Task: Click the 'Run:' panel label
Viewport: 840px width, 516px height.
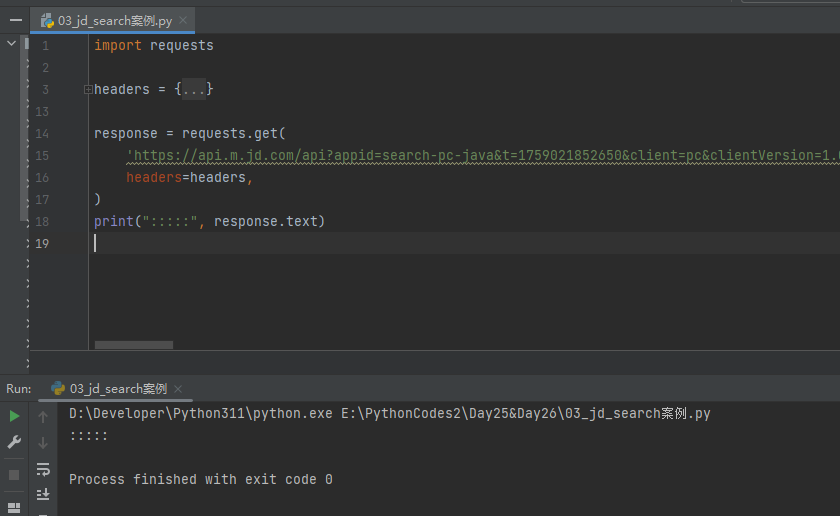Action: (x=19, y=389)
